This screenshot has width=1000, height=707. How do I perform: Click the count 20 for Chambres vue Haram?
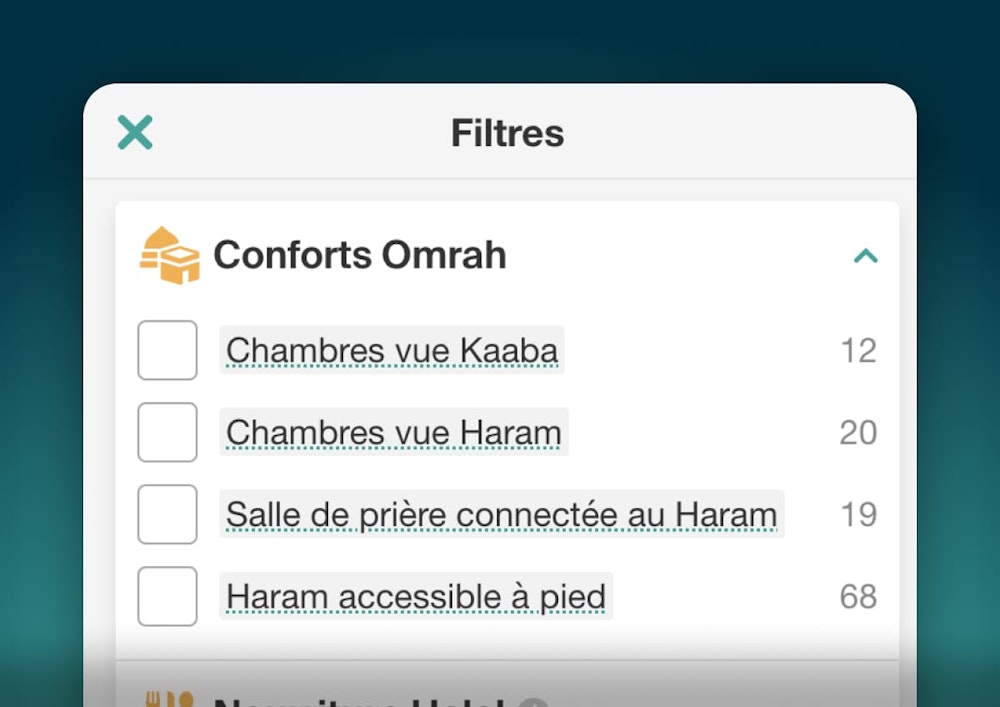858,432
